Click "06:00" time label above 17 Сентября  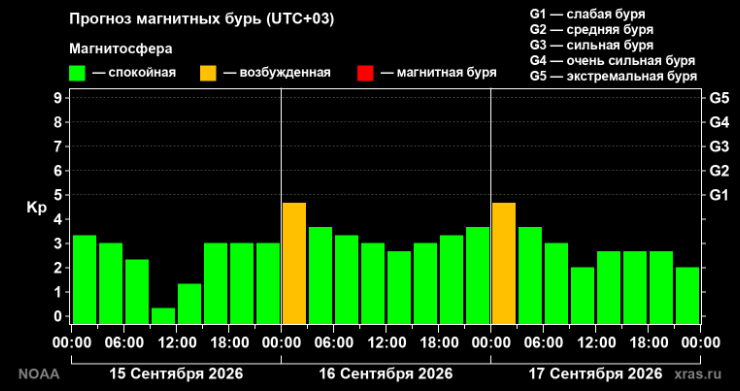pyautogui.click(x=543, y=342)
